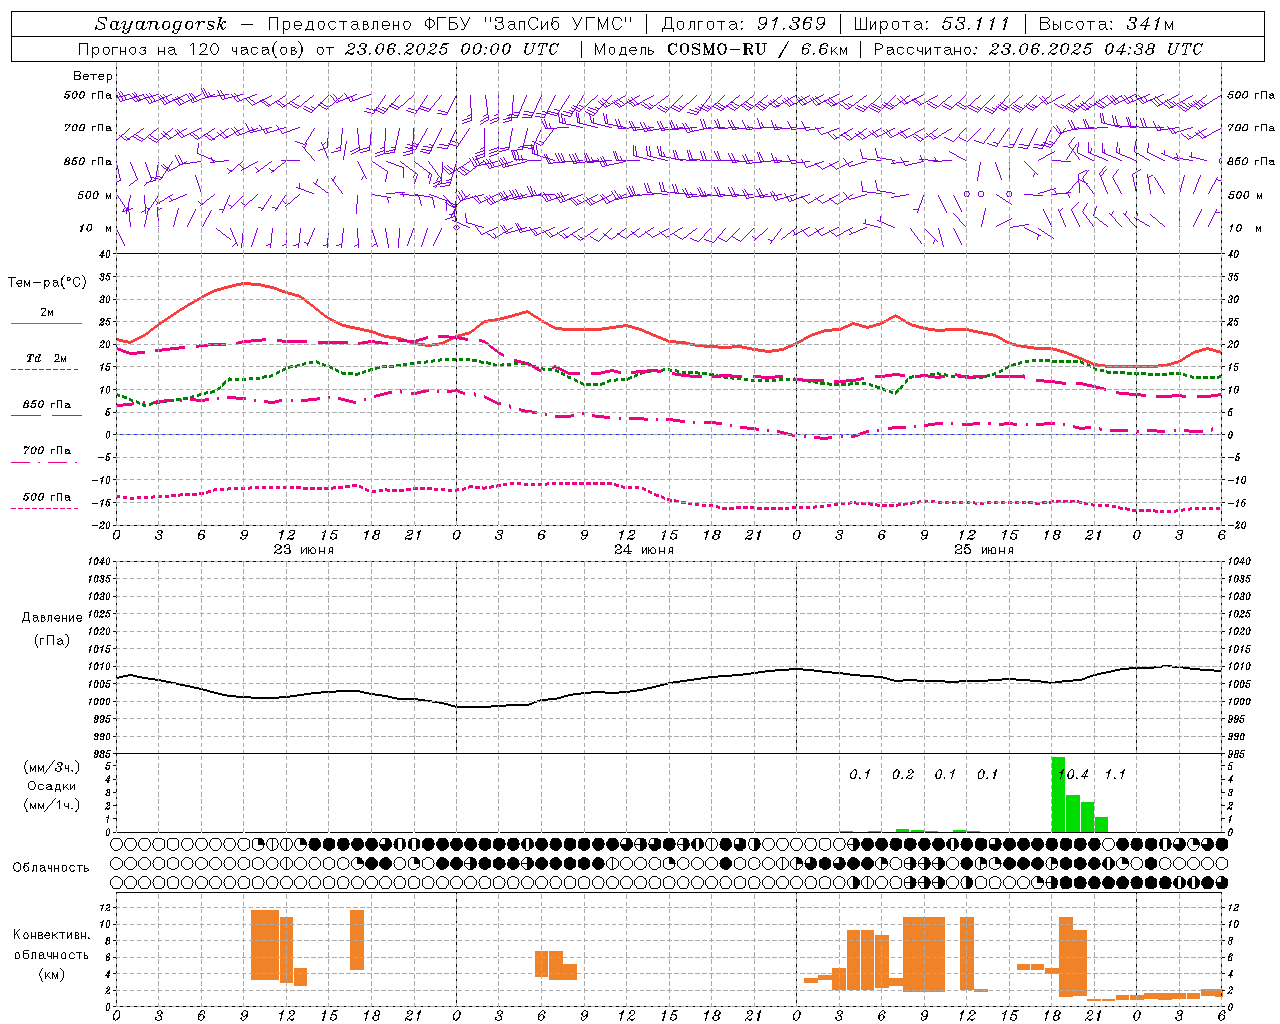Click the Осадки precipitation panel label
This screenshot has width=1280, height=1024.
pos(52,786)
